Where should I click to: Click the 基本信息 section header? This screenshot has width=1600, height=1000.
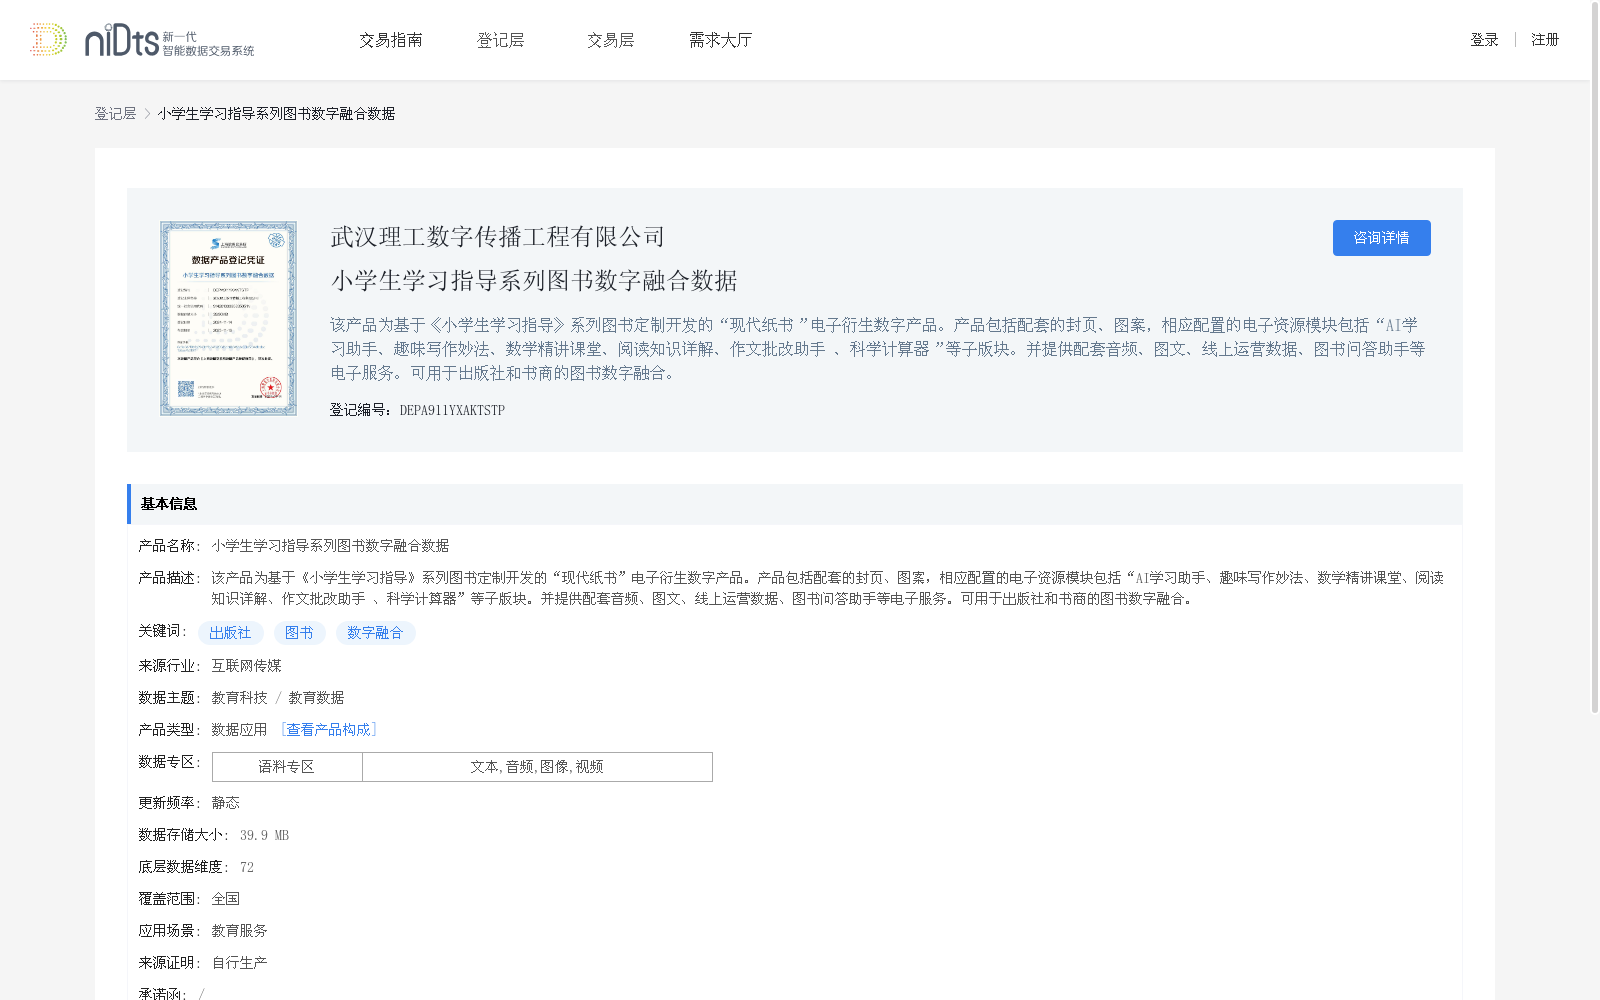pos(795,504)
